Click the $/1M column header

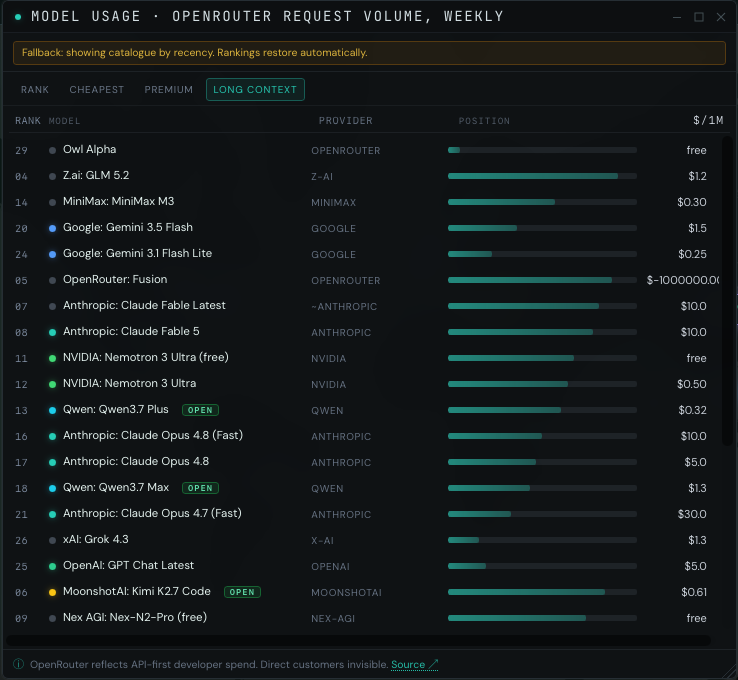click(x=708, y=120)
